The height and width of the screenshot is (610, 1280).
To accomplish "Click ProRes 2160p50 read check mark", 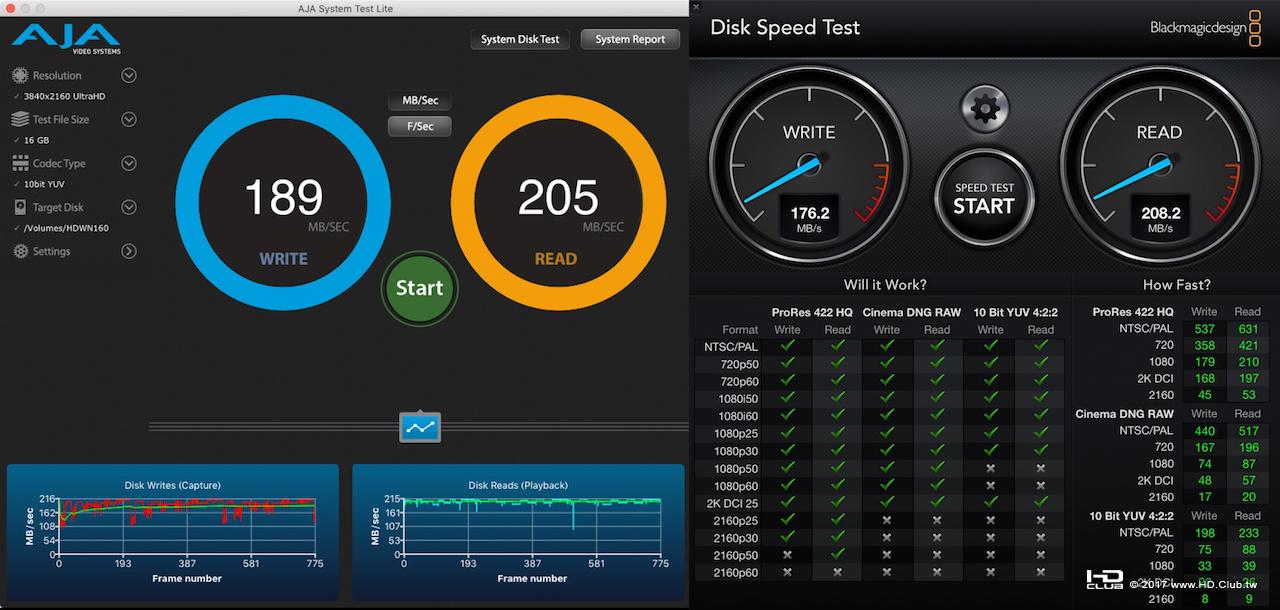I will [x=838, y=555].
